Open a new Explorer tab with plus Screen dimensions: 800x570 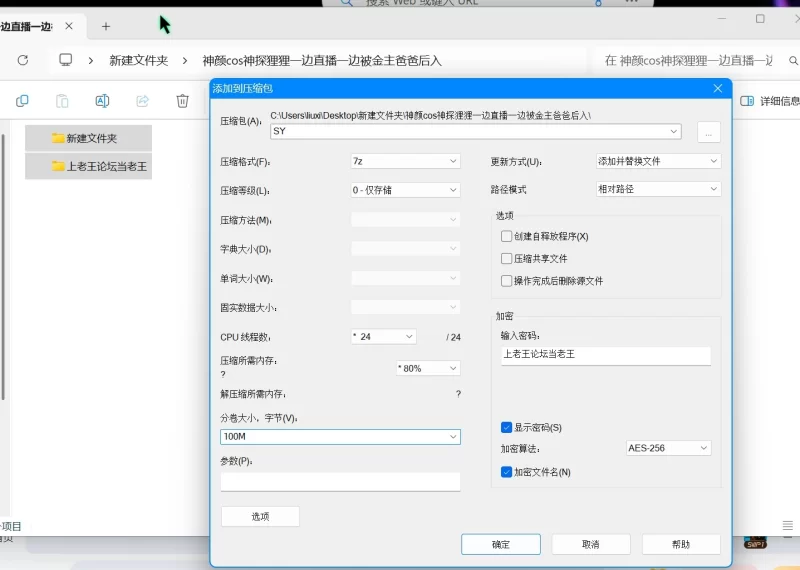106,27
